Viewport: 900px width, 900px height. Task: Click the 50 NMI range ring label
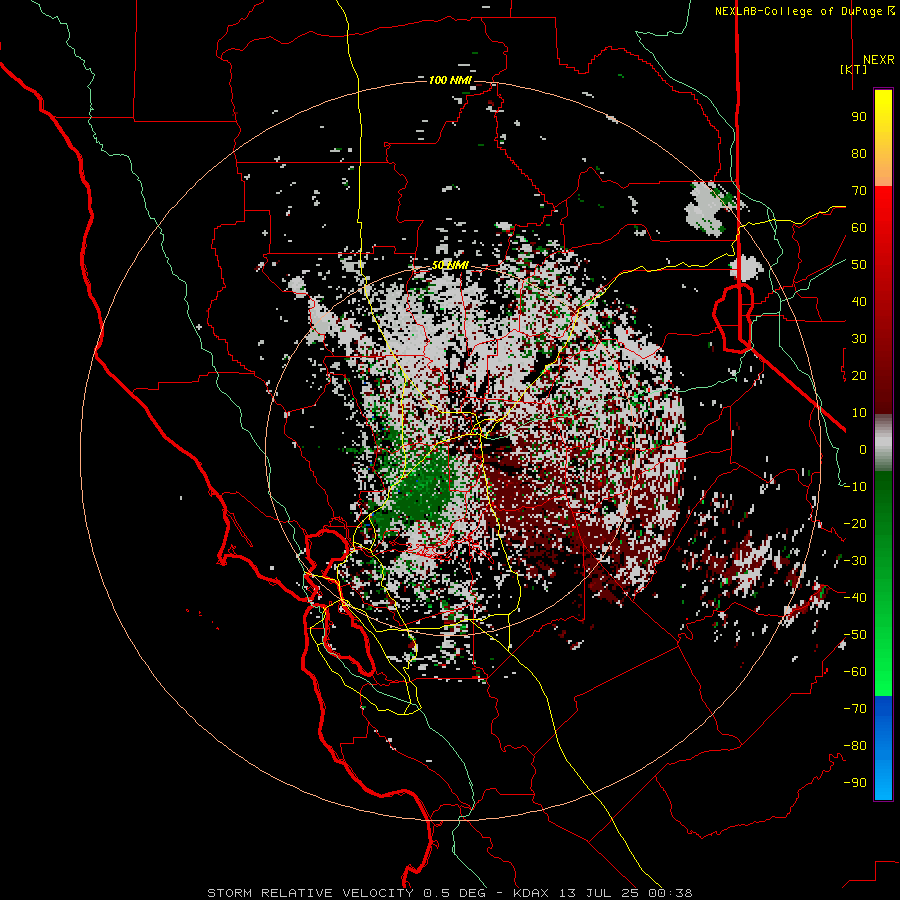point(450,265)
